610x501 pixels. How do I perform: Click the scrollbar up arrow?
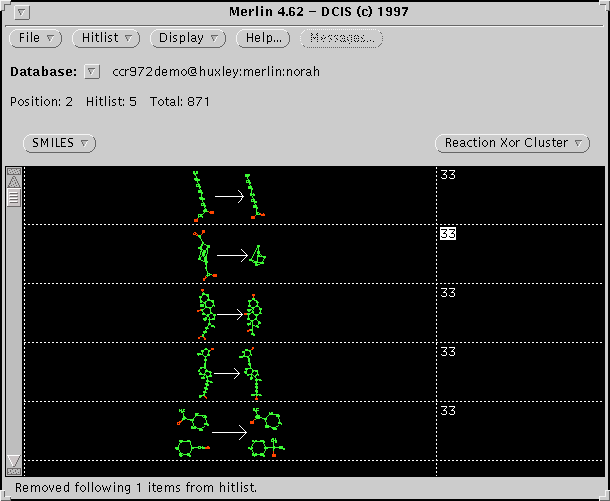tap(14, 183)
